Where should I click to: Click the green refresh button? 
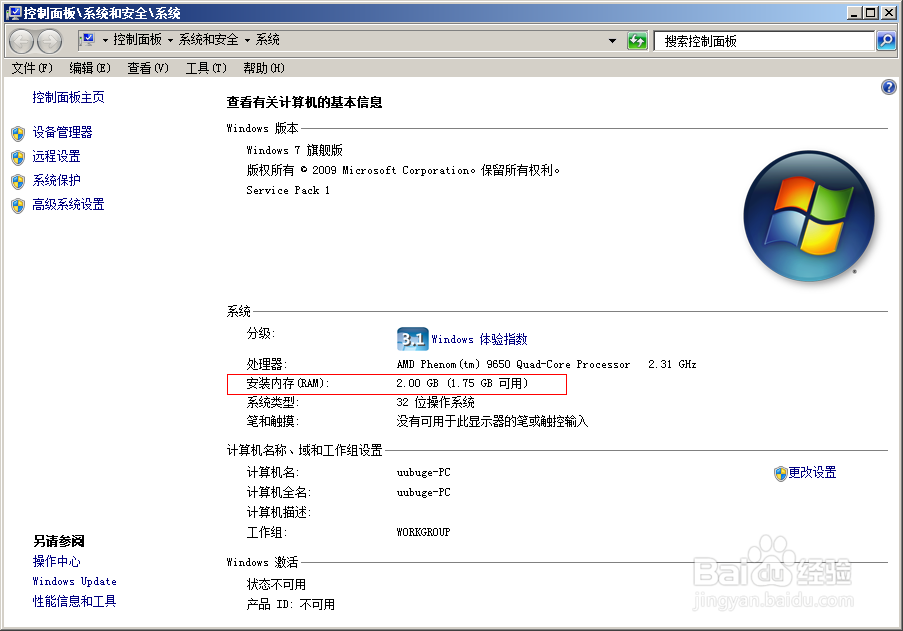click(637, 41)
